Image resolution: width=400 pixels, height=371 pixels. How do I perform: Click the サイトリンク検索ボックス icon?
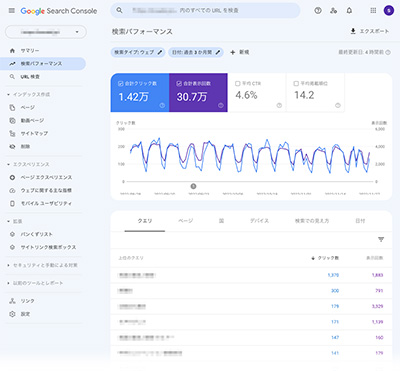click(12, 247)
